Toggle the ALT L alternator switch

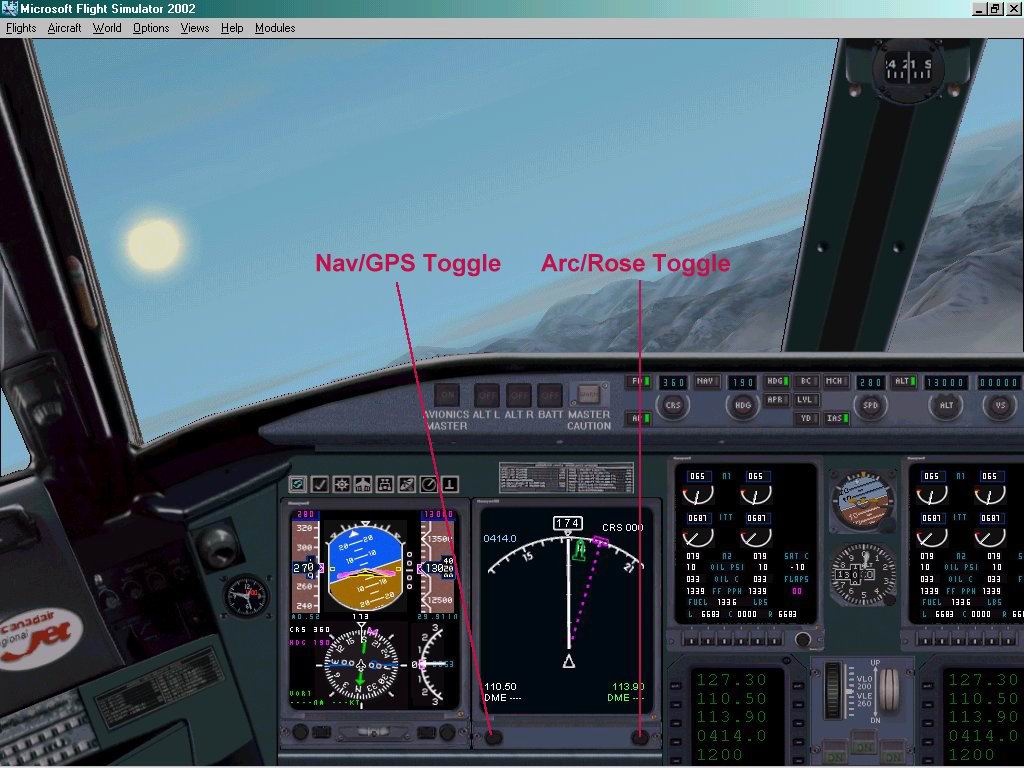[486, 394]
